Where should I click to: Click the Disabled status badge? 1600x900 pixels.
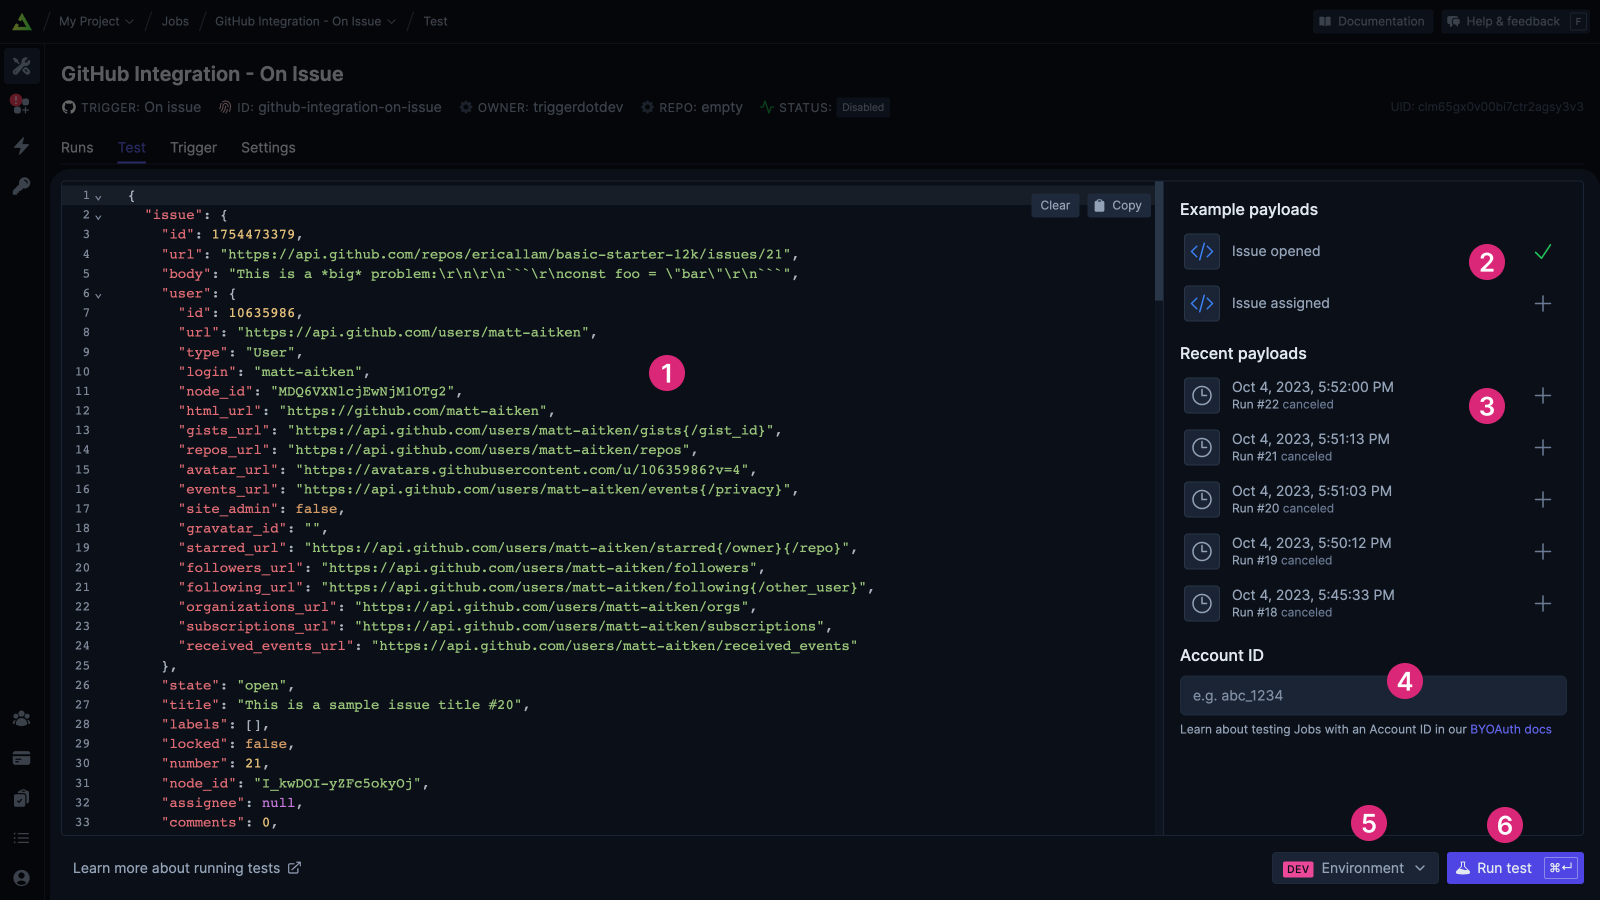[x=863, y=107]
